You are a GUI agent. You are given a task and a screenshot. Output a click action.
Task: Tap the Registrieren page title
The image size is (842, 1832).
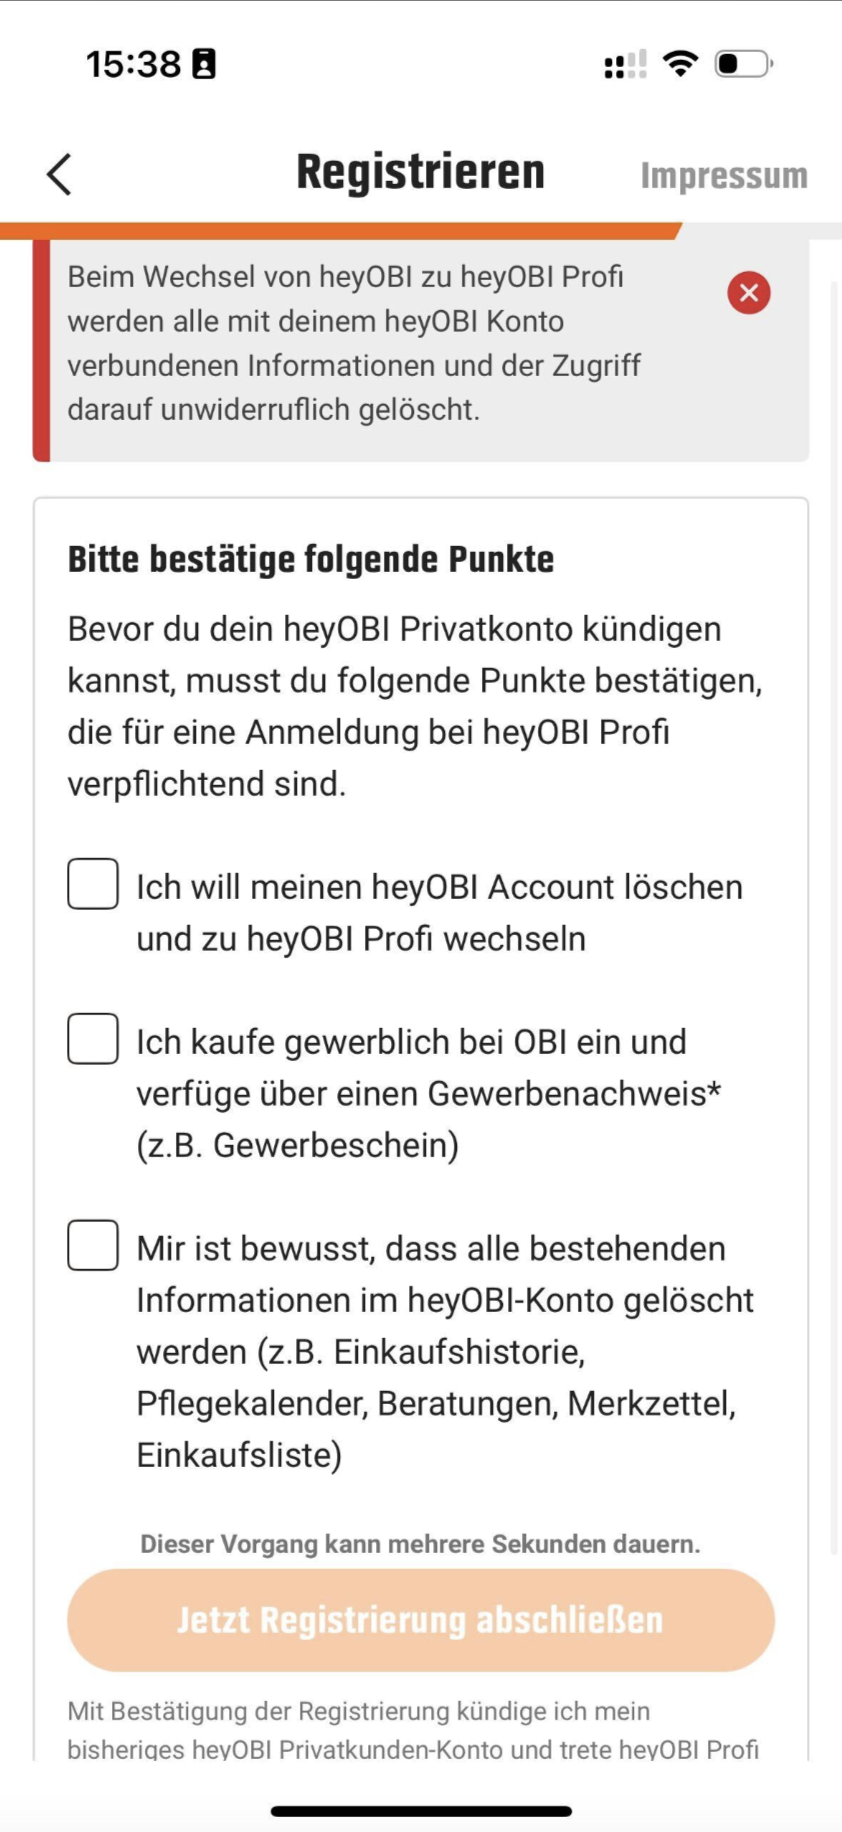pos(420,172)
